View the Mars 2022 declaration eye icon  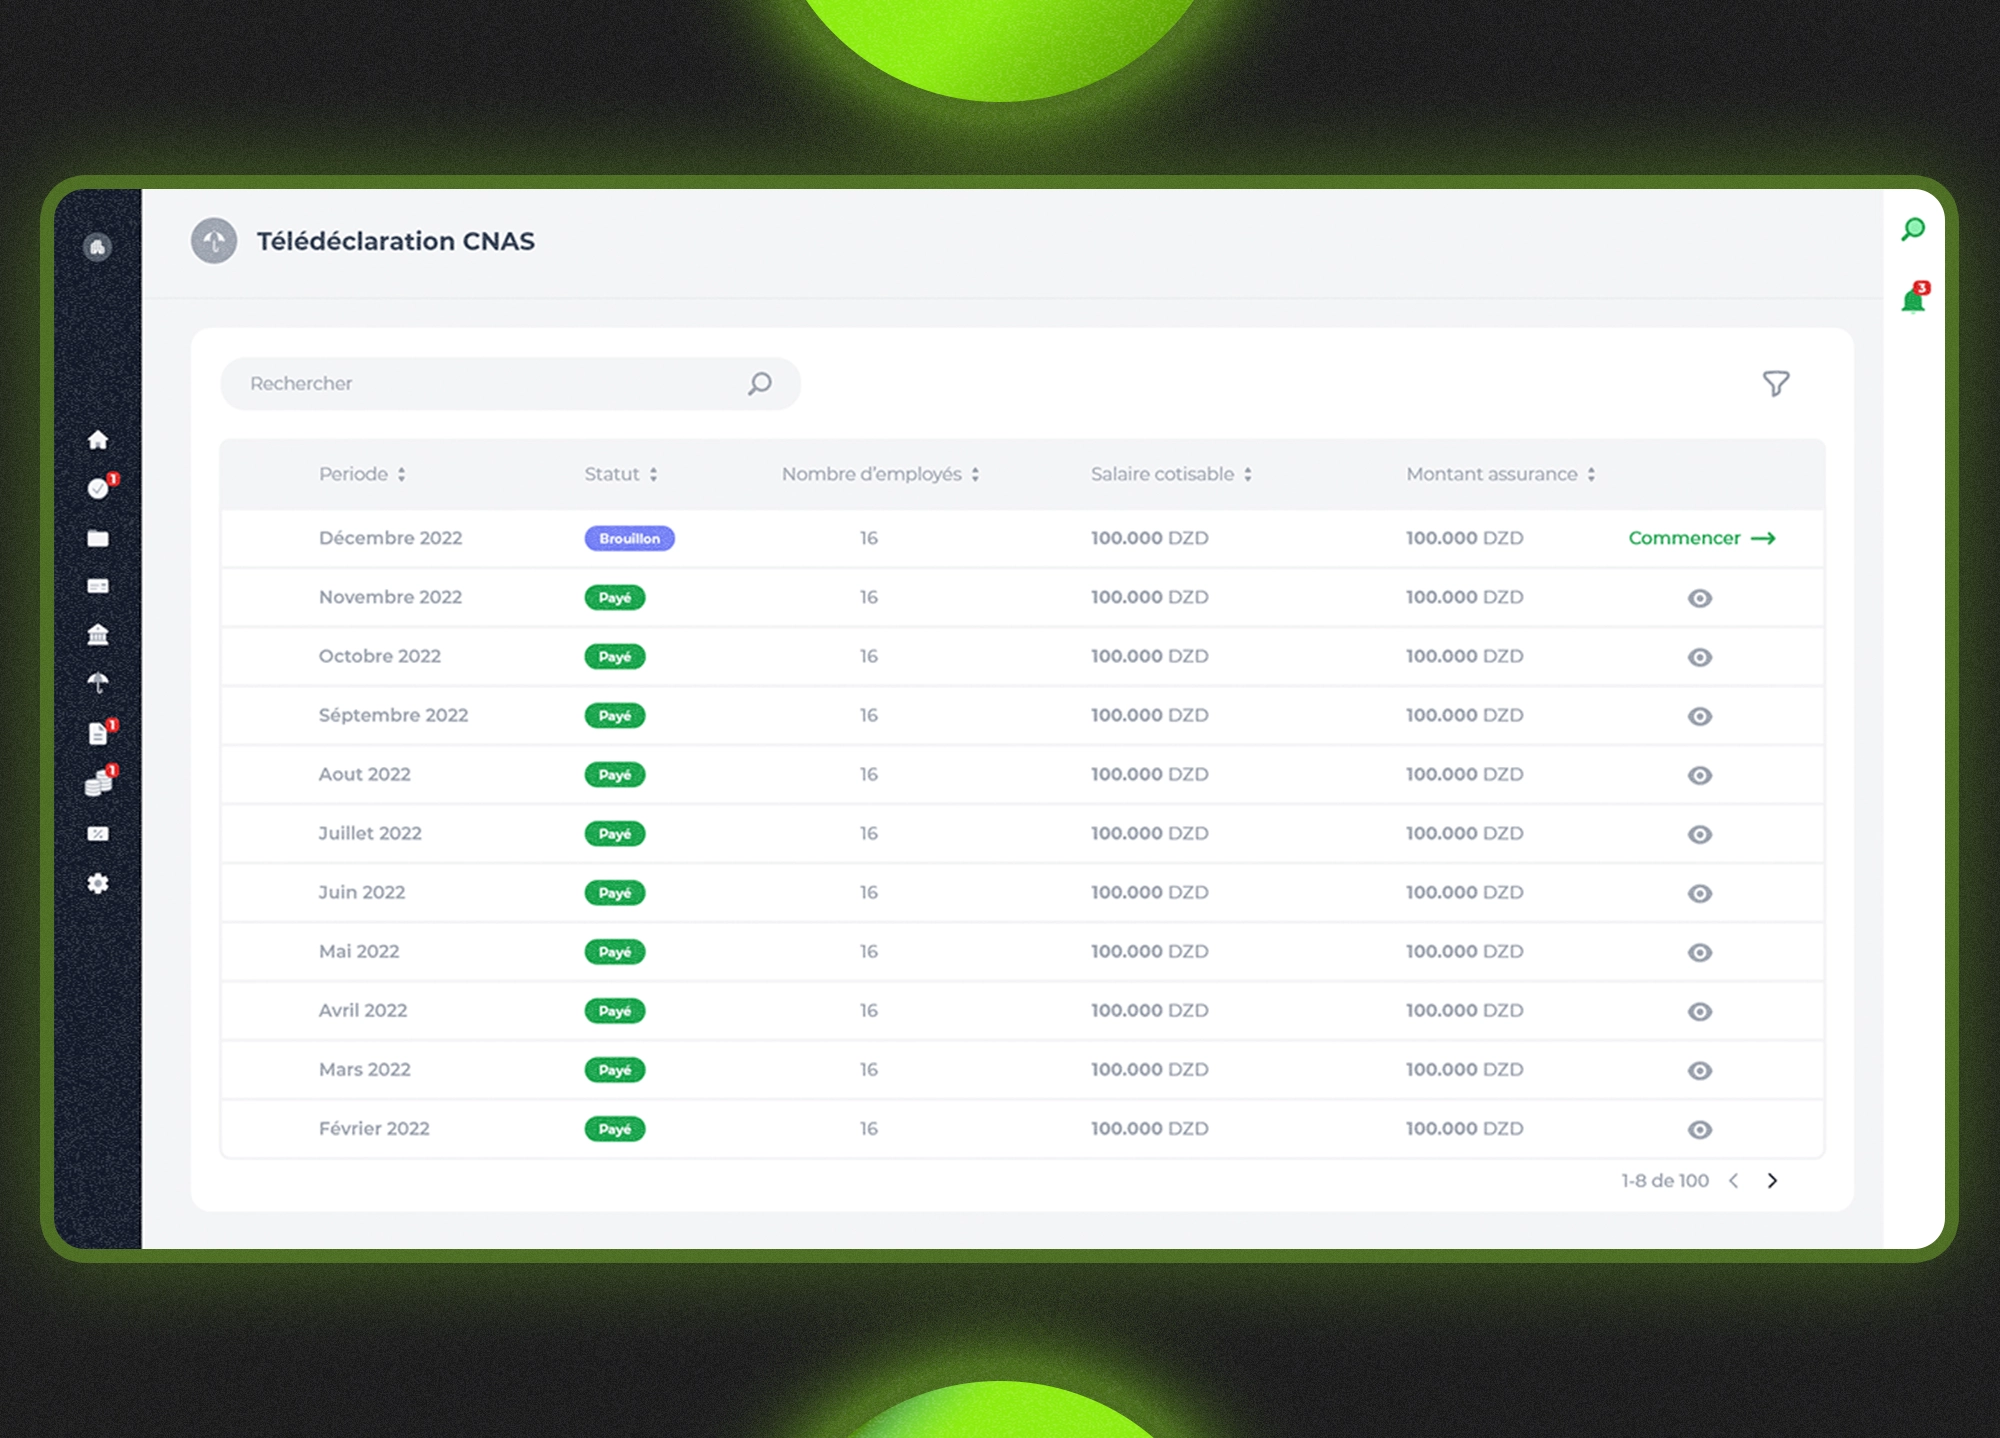tap(1700, 1070)
